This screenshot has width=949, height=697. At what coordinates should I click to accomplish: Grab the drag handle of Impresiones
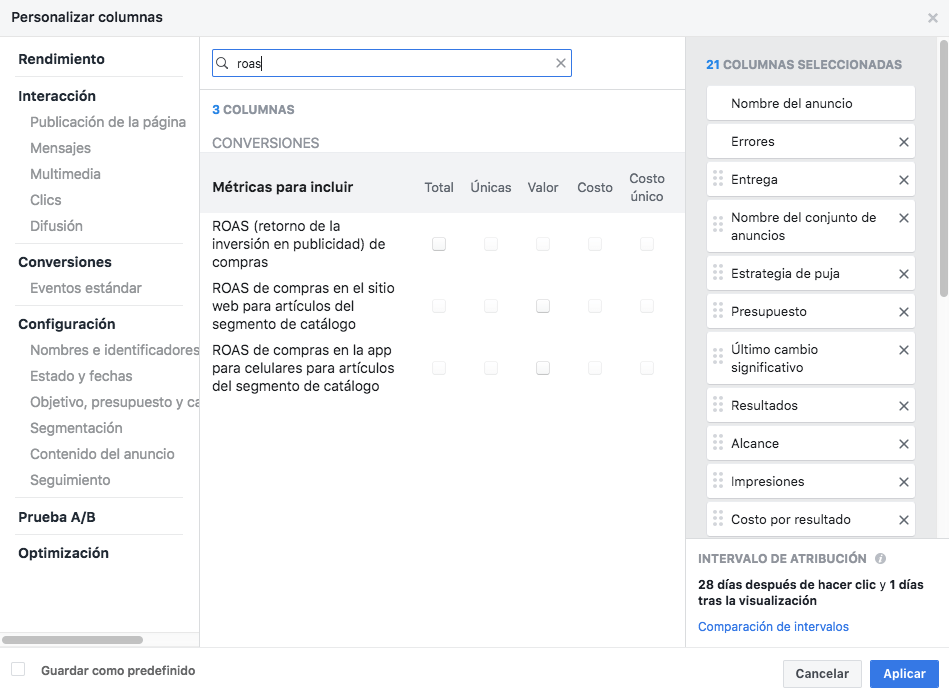[718, 480]
